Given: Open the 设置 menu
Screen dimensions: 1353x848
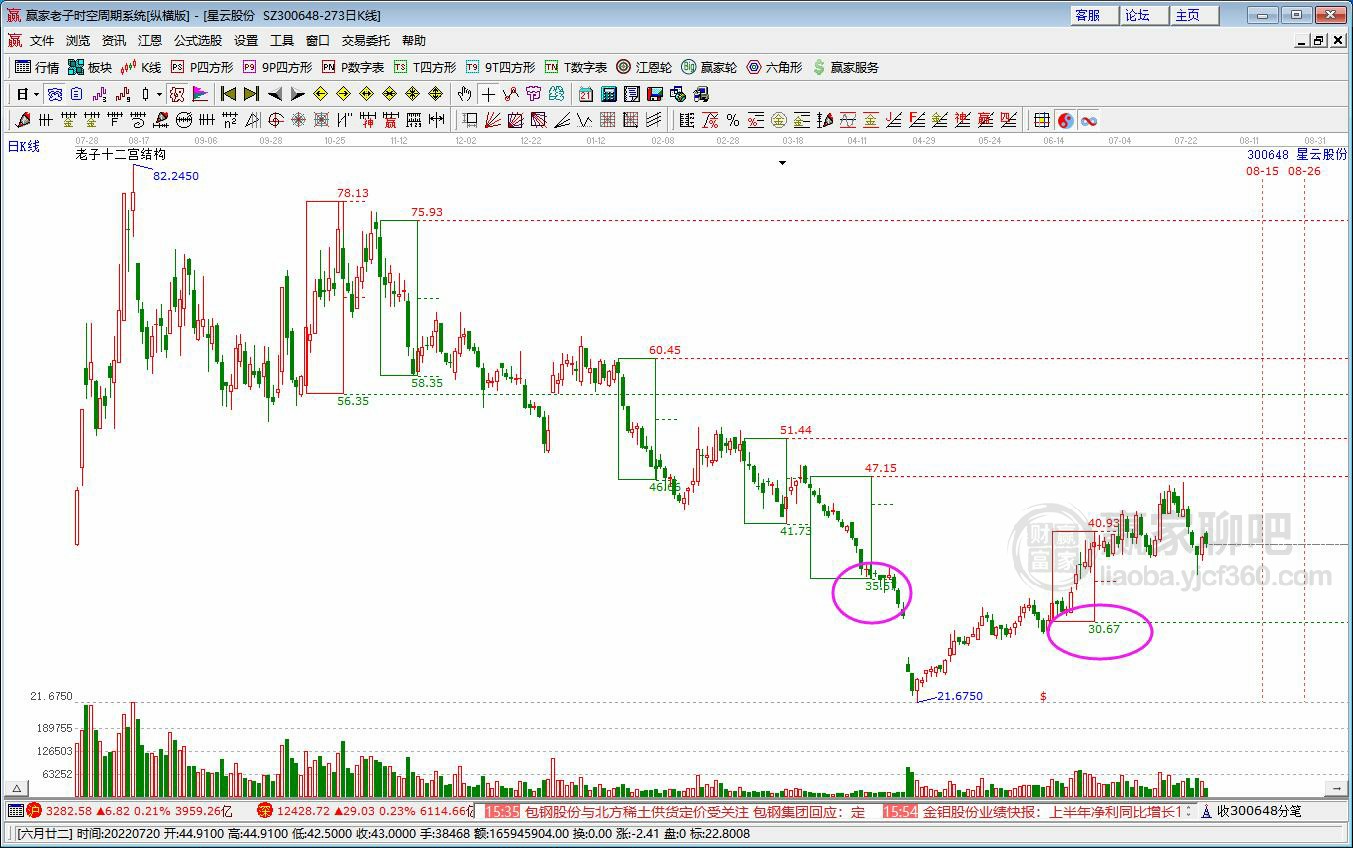Looking at the screenshot, I should (x=246, y=41).
